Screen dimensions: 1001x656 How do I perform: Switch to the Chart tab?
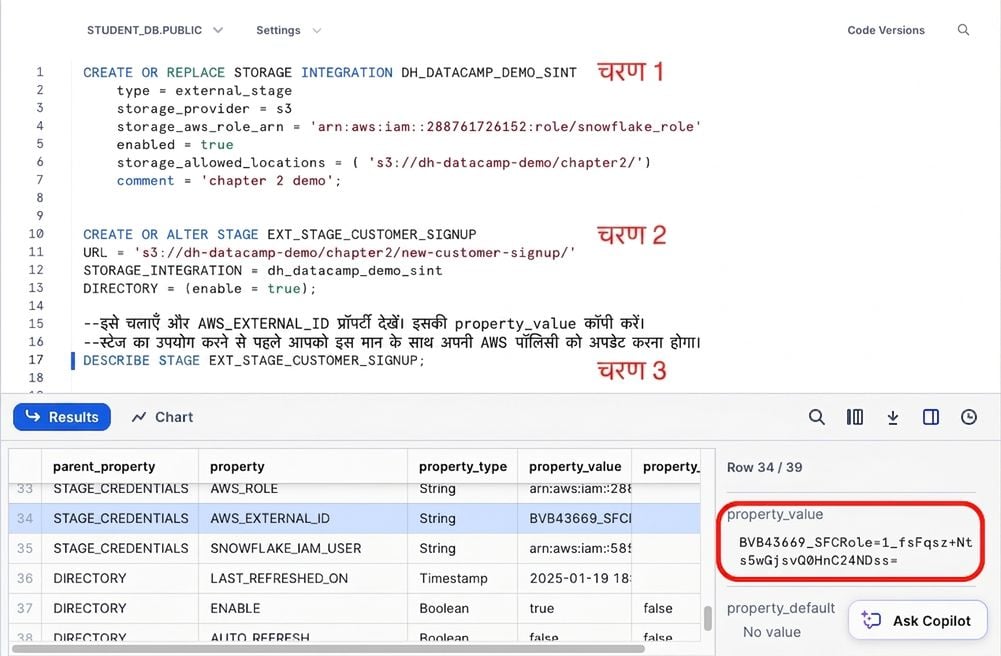pos(162,417)
